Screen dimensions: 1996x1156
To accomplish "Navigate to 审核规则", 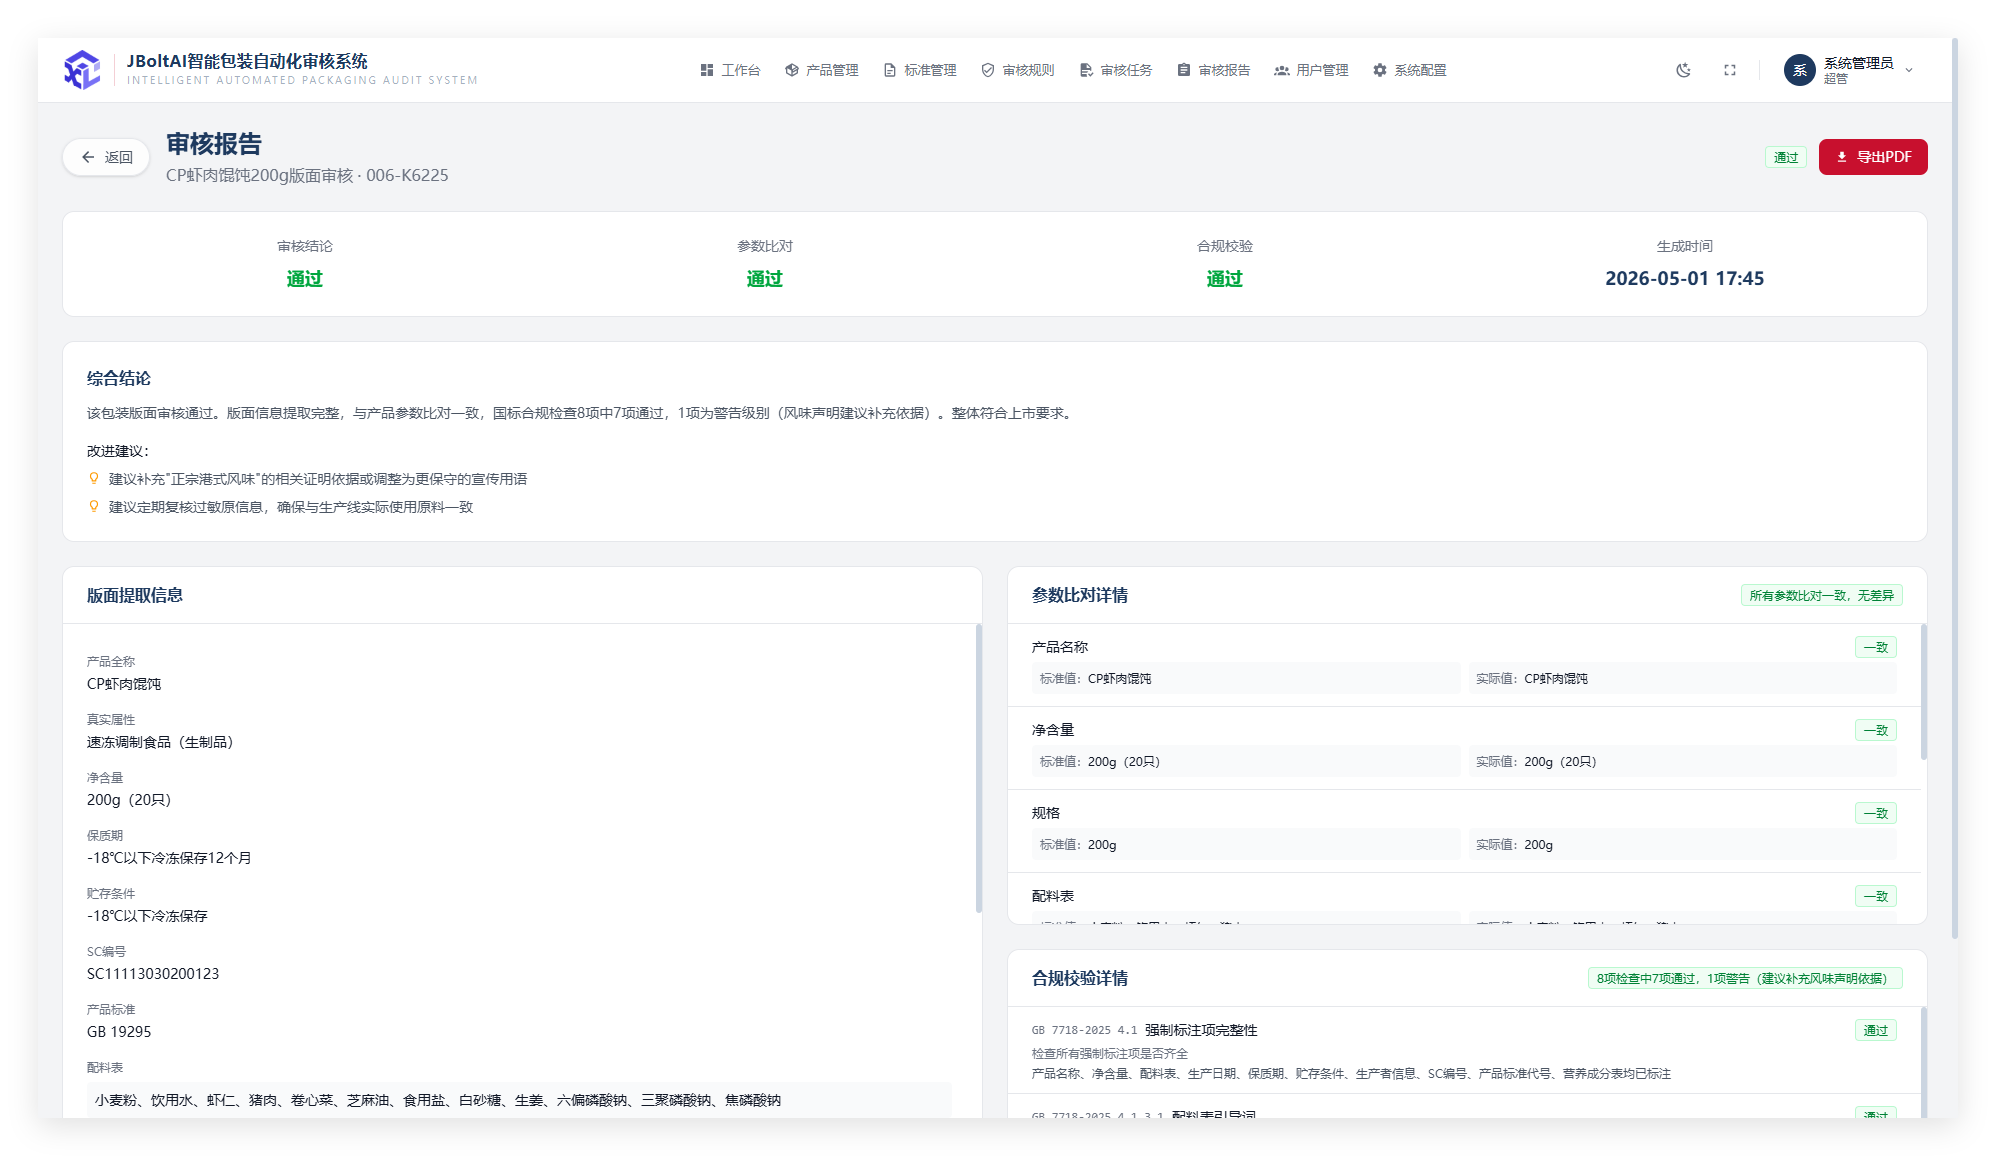I will click(x=1018, y=70).
